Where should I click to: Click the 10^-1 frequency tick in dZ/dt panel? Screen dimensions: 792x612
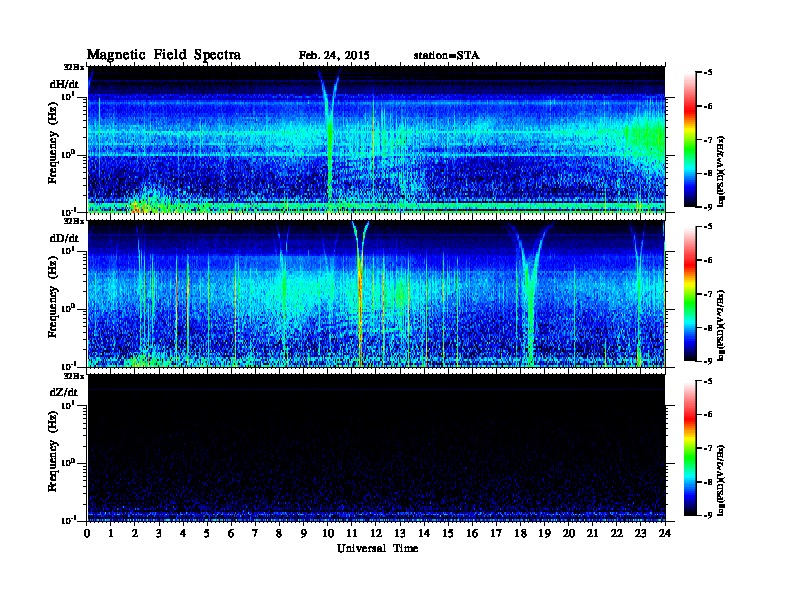coord(68,520)
